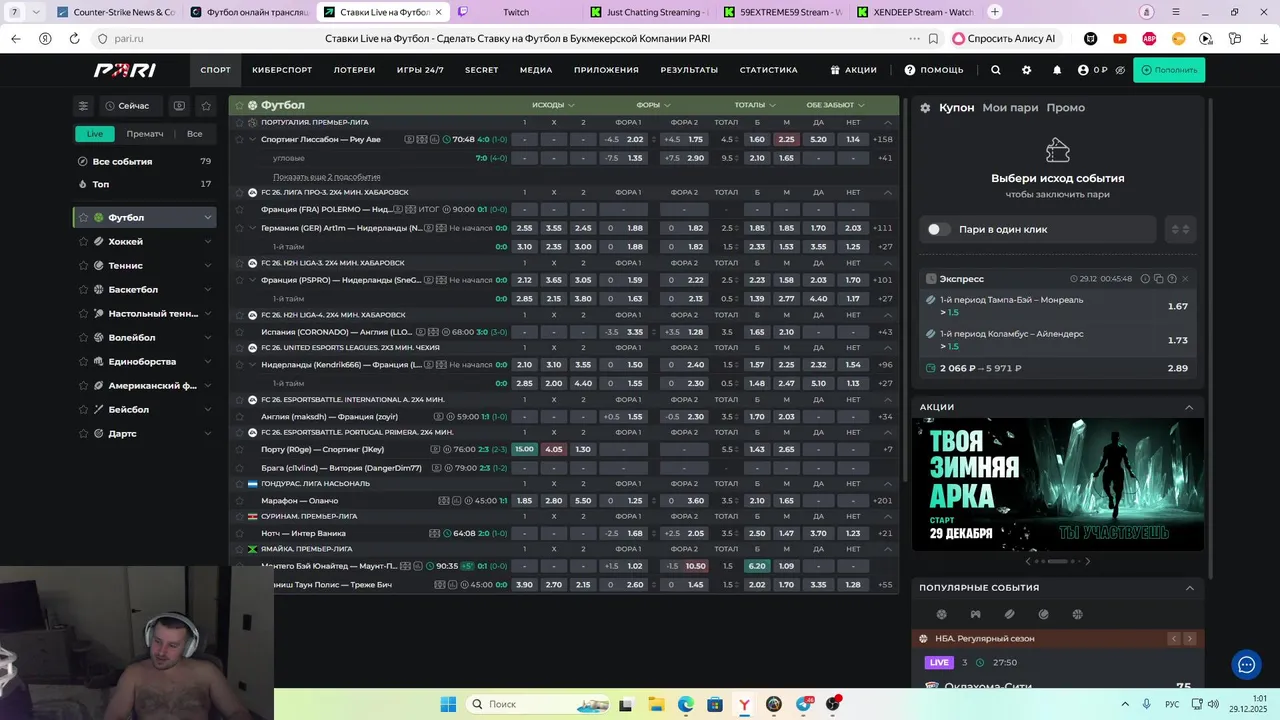1280x720 pixels.
Task: Select odds 15.00 for Порту win
Action: pyautogui.click(x=524, y=449)
